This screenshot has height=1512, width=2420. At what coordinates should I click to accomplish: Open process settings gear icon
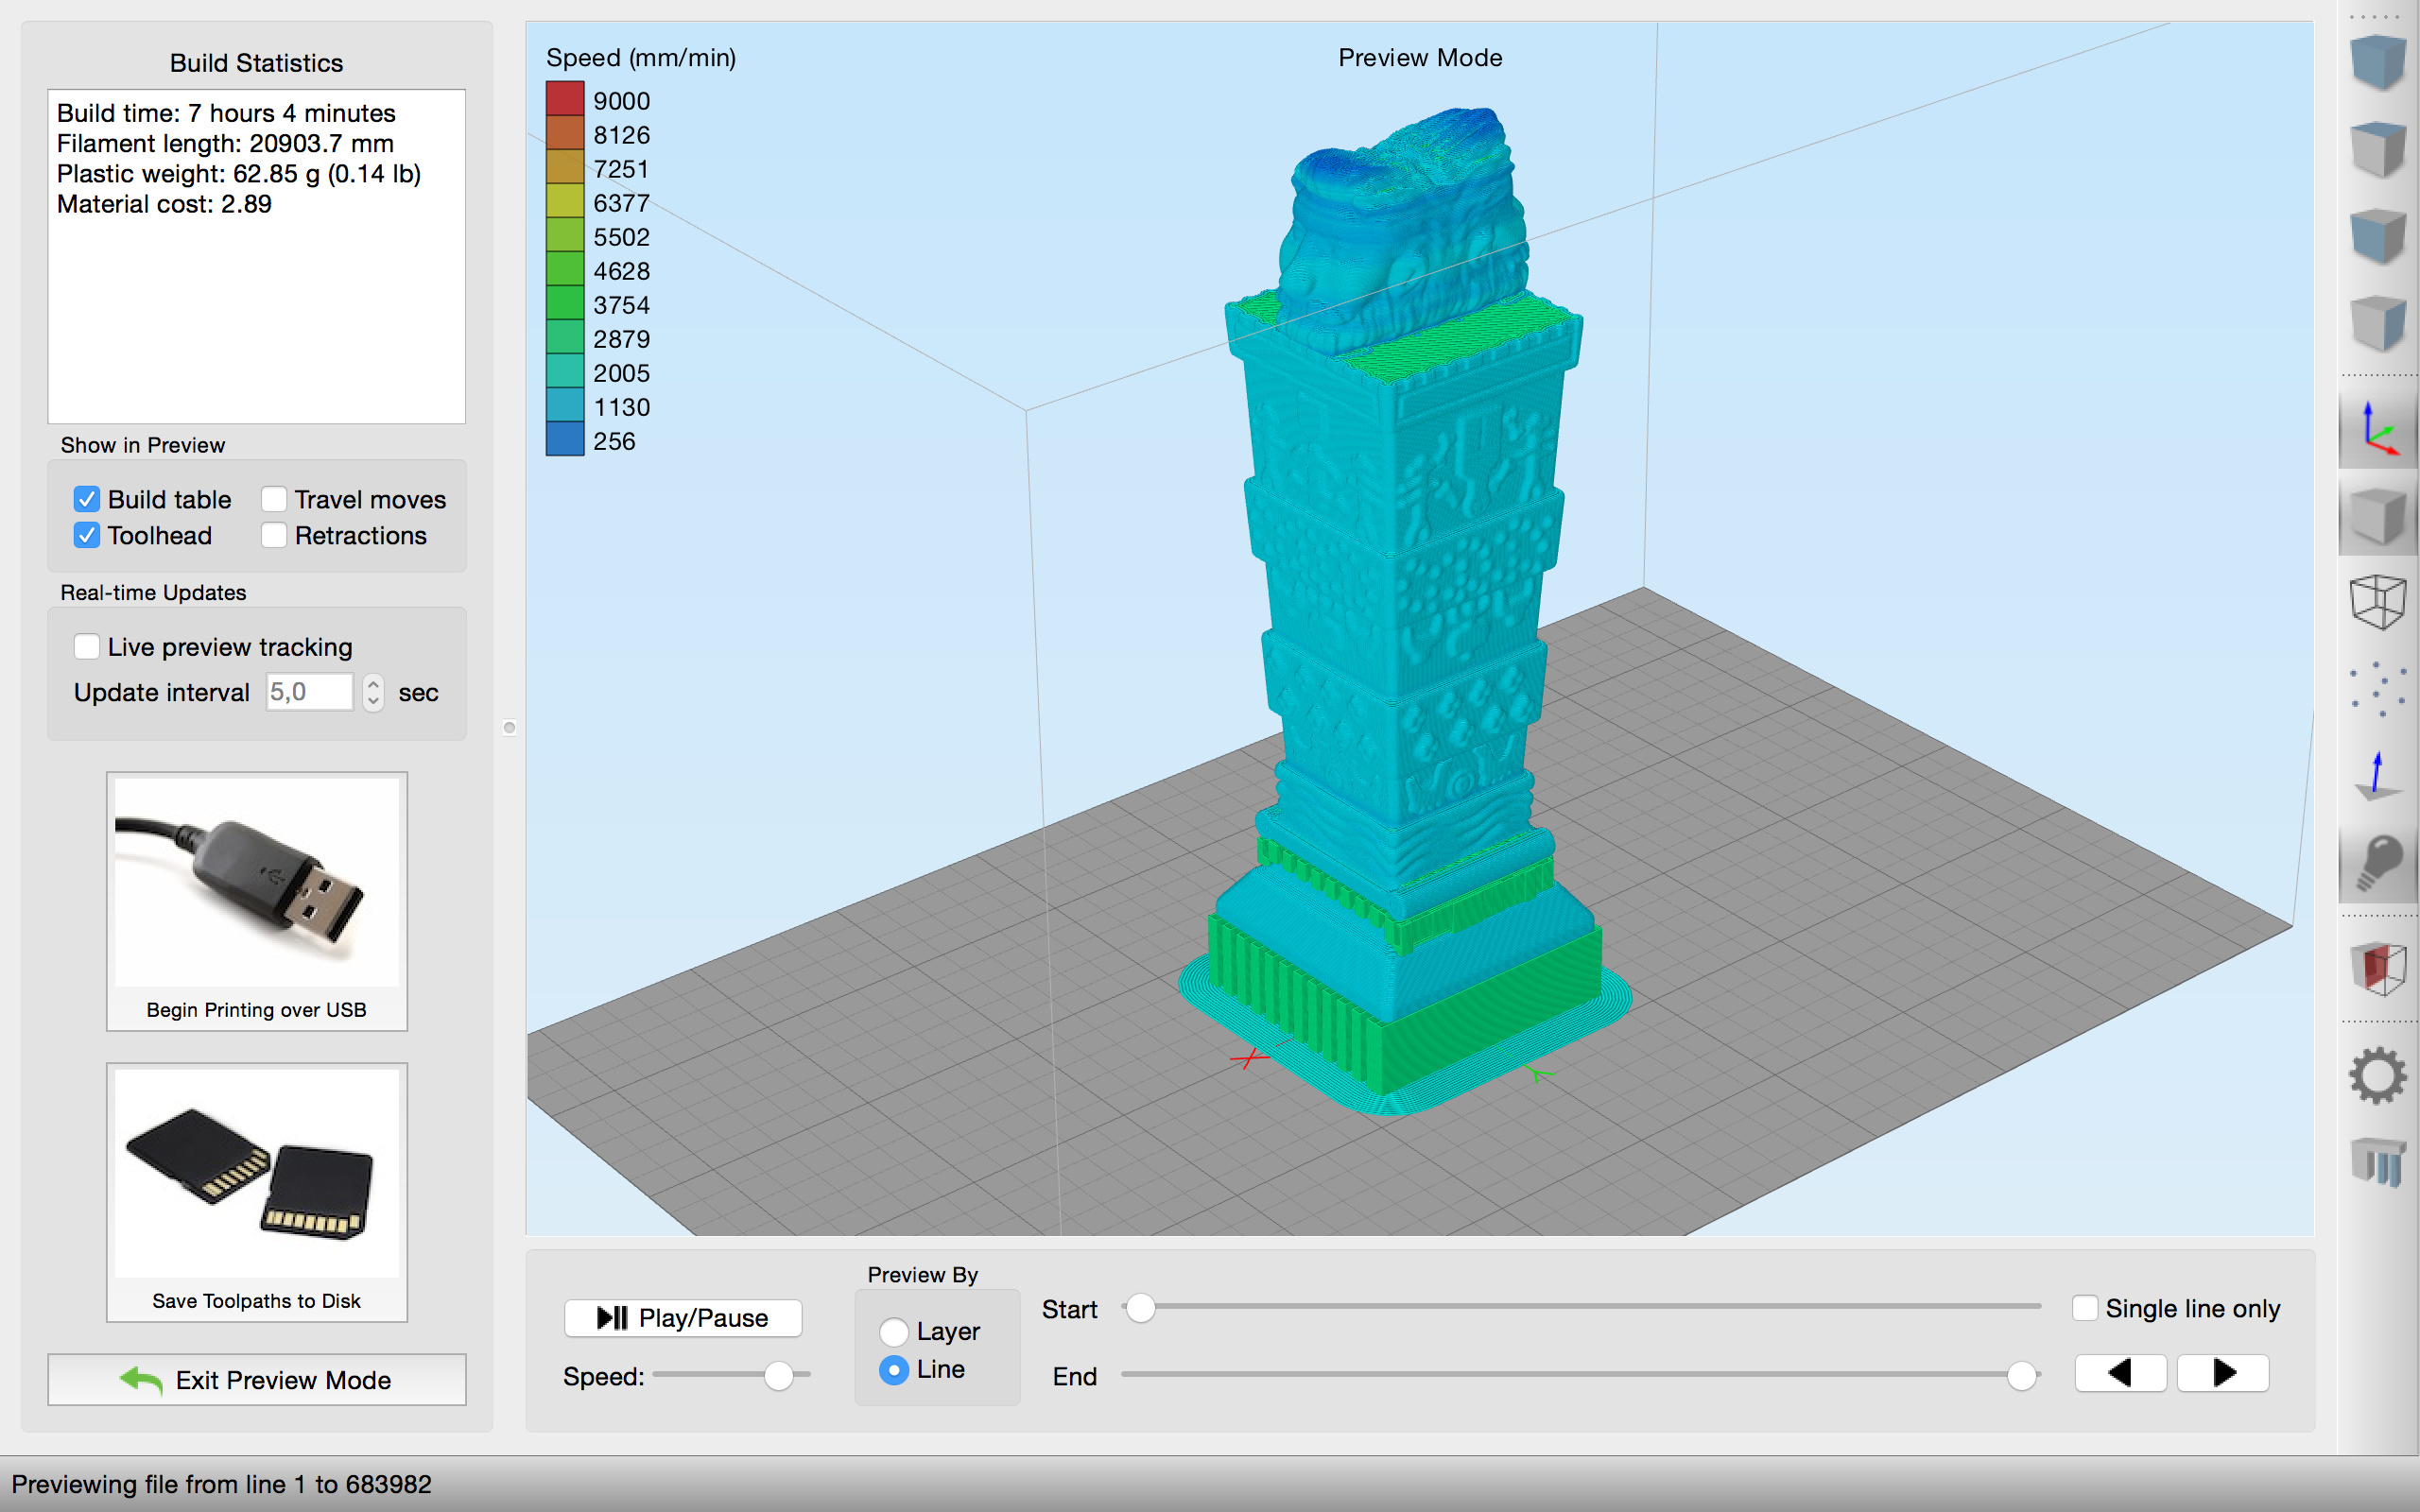pos(2377,1076)
